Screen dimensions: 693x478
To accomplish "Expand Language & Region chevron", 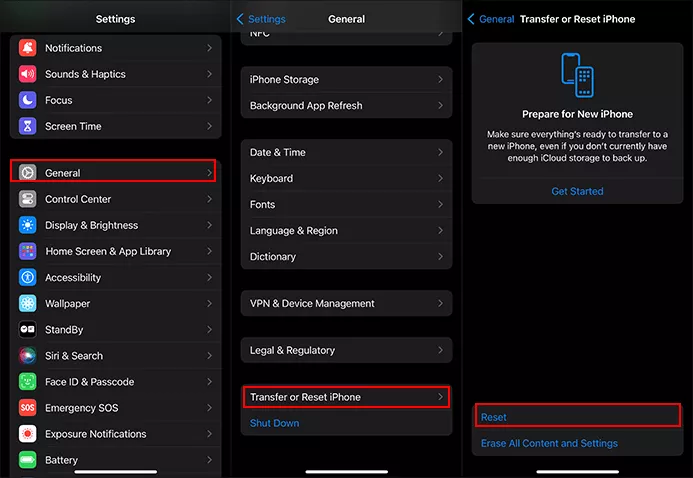I will [x=440, y=230].
